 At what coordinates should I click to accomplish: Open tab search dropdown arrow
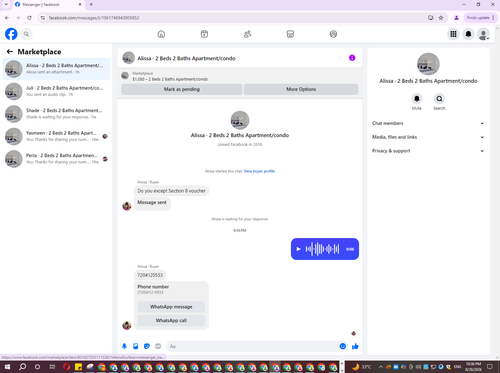[x=6, y=5]
